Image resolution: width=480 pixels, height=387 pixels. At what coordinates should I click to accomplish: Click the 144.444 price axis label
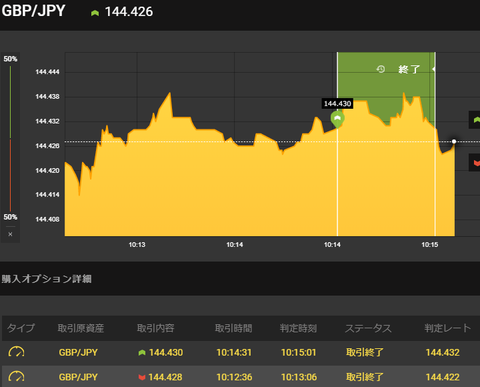pyautogui.click(x=47, y=72)
